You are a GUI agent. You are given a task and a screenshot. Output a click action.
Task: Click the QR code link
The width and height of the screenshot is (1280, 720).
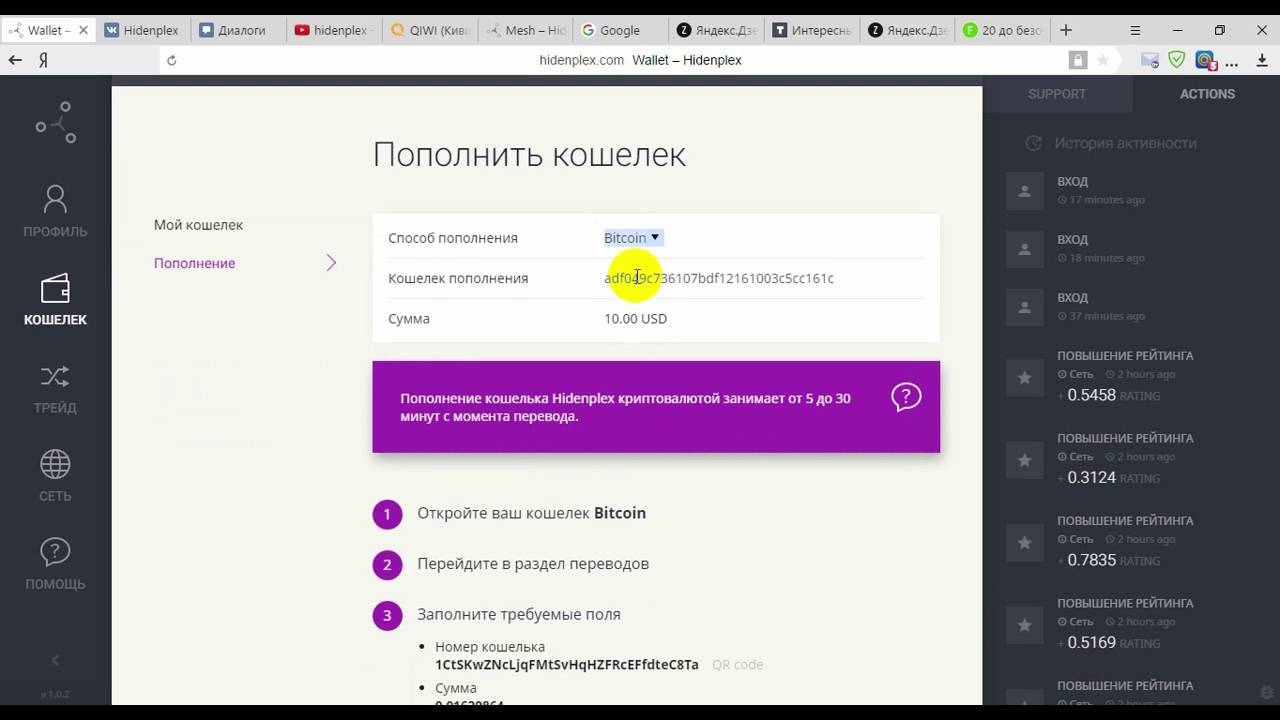(x=737, y=664)
